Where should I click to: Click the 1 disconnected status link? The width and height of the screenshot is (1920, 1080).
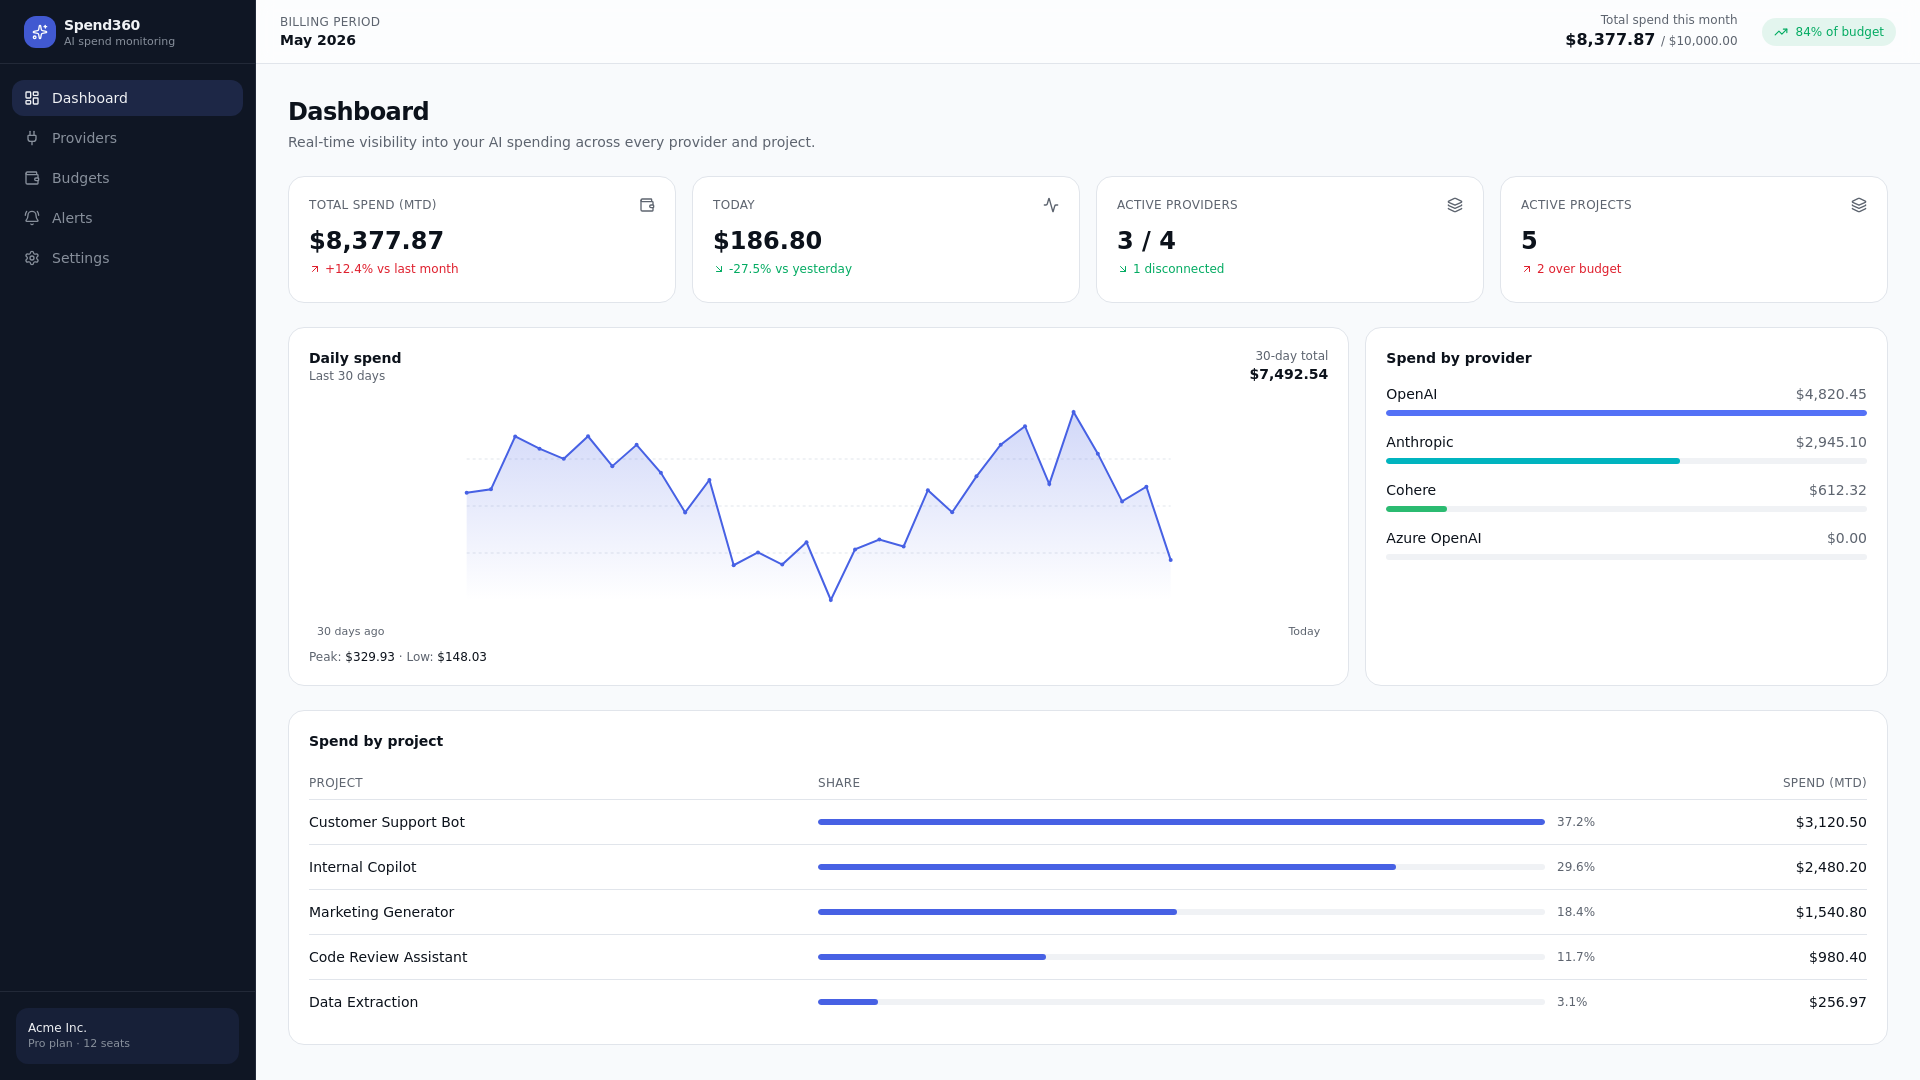pyautogui.click(x=1170, y=269)
